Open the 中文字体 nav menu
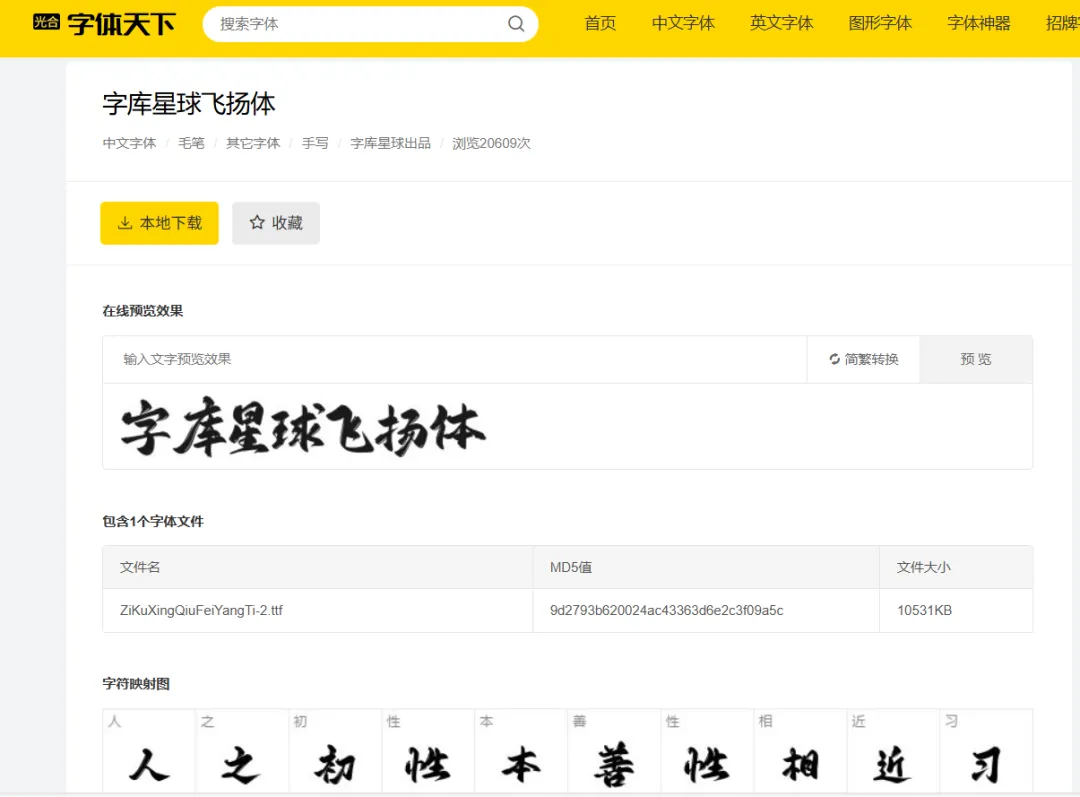Screen dimensions: 1080x797 click(683, 23)
